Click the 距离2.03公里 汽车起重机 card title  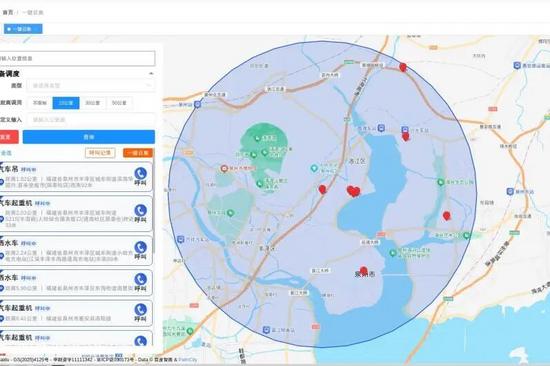(x=16, y=203)
